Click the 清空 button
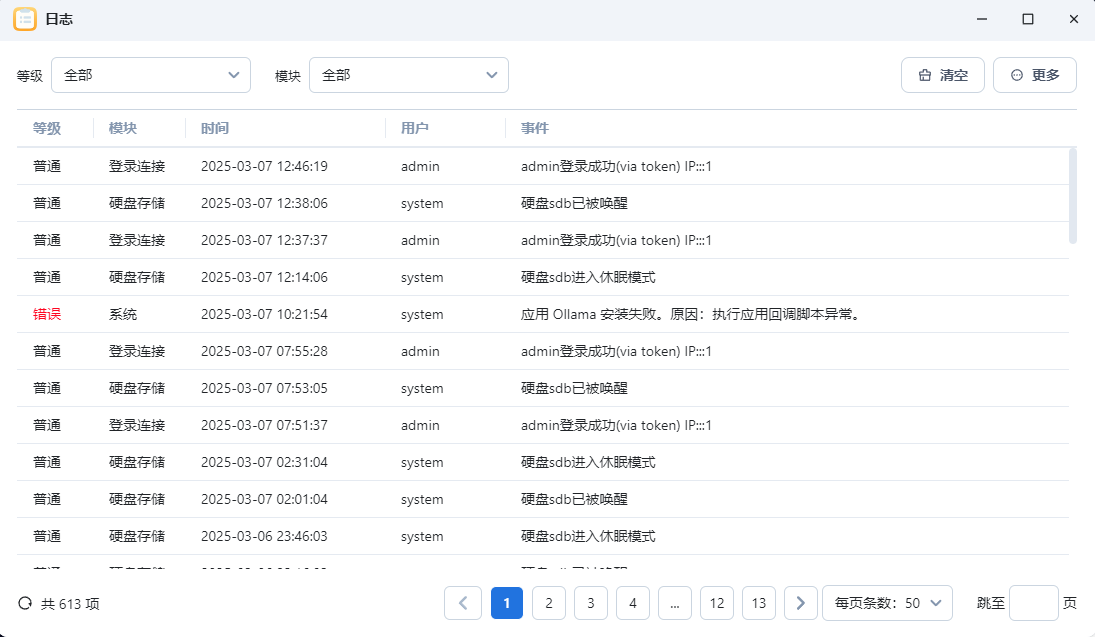Image resolution: width=1095 pixels, height=637 pixels. pos(943,75)
